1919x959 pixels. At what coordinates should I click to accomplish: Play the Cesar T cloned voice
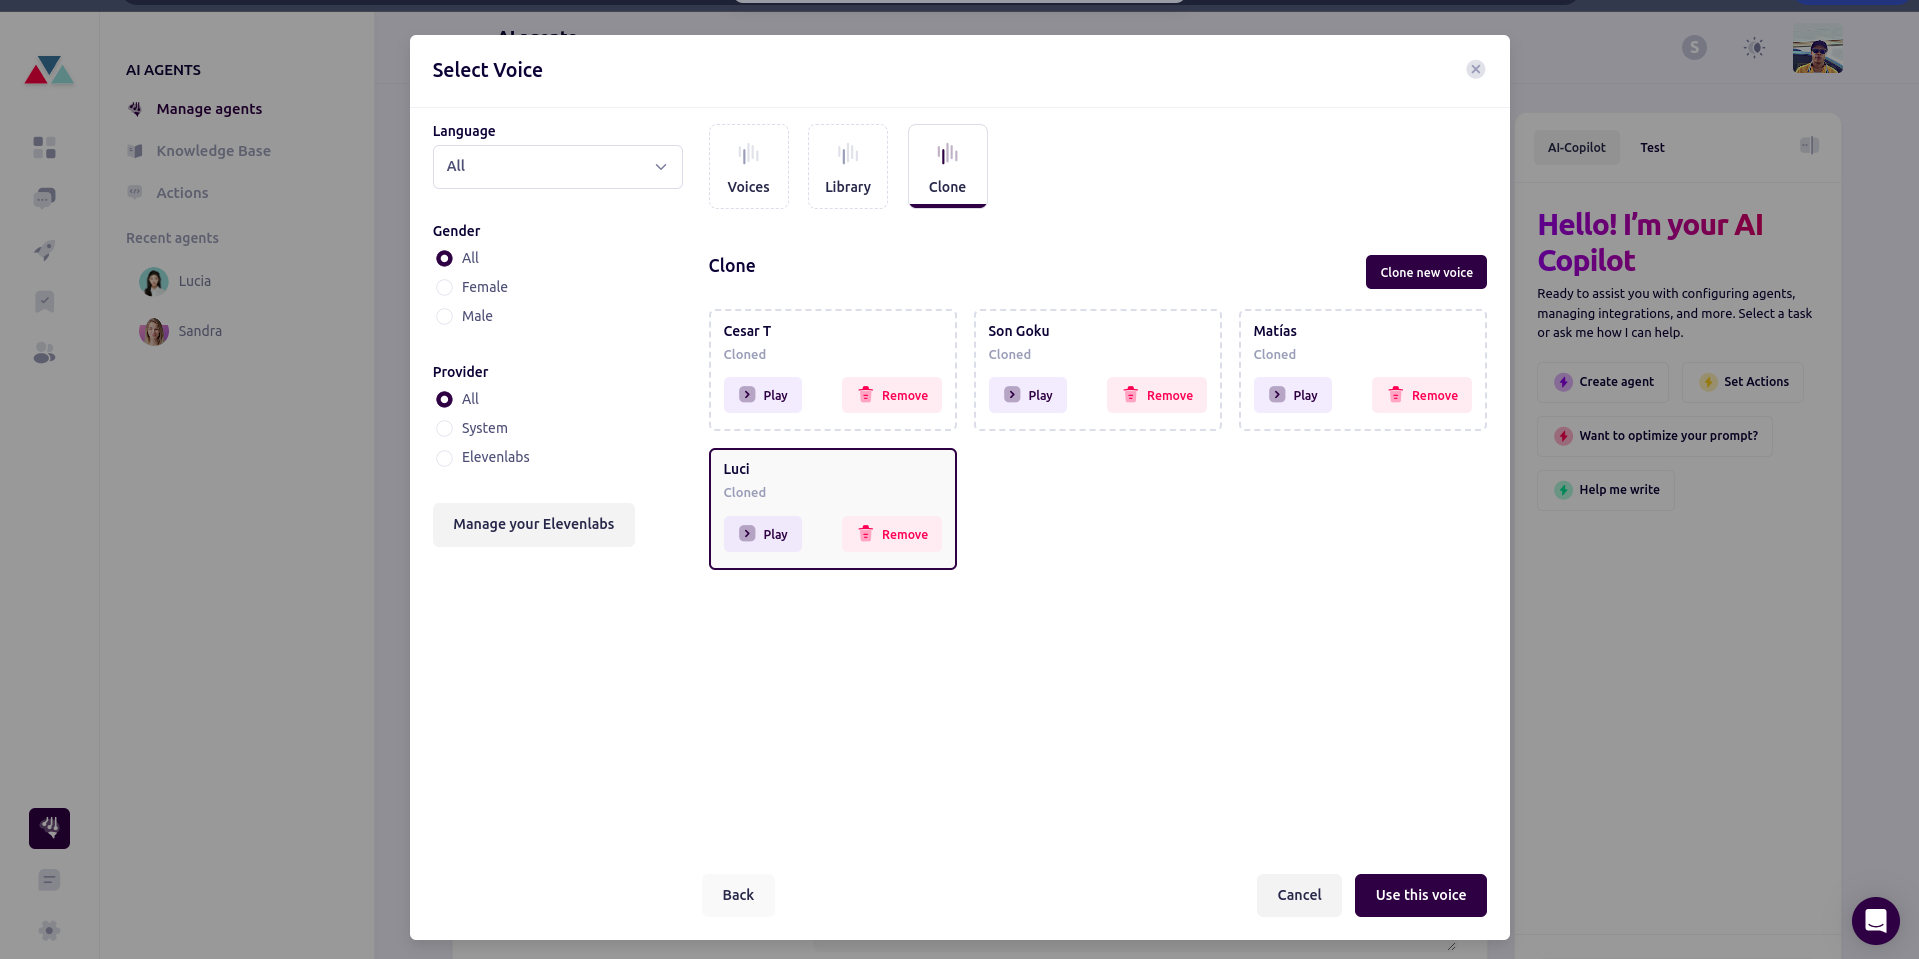[x=762, y=395]
